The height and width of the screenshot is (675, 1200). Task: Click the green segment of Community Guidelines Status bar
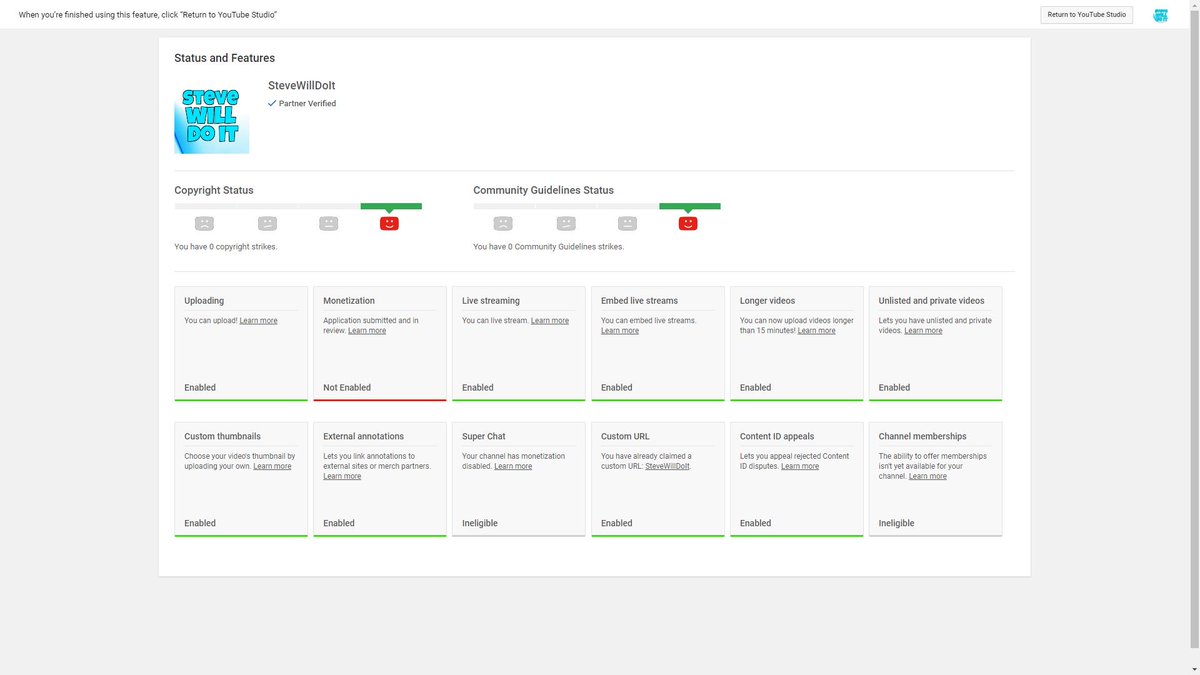[690, 206]
